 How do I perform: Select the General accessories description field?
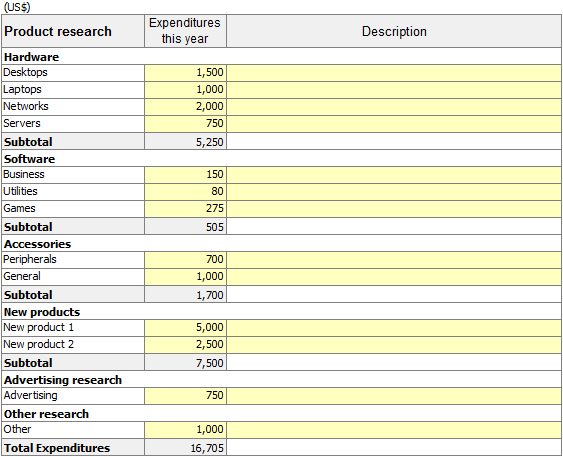click(394, 277)
